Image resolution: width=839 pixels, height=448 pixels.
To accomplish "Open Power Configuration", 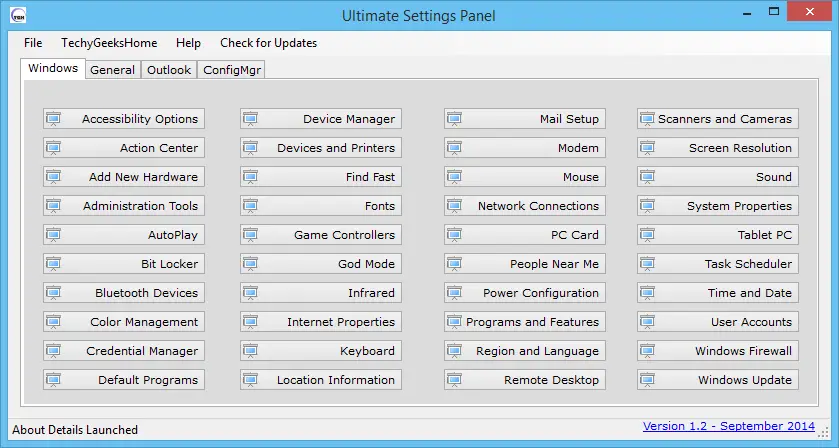I will 524,293.
